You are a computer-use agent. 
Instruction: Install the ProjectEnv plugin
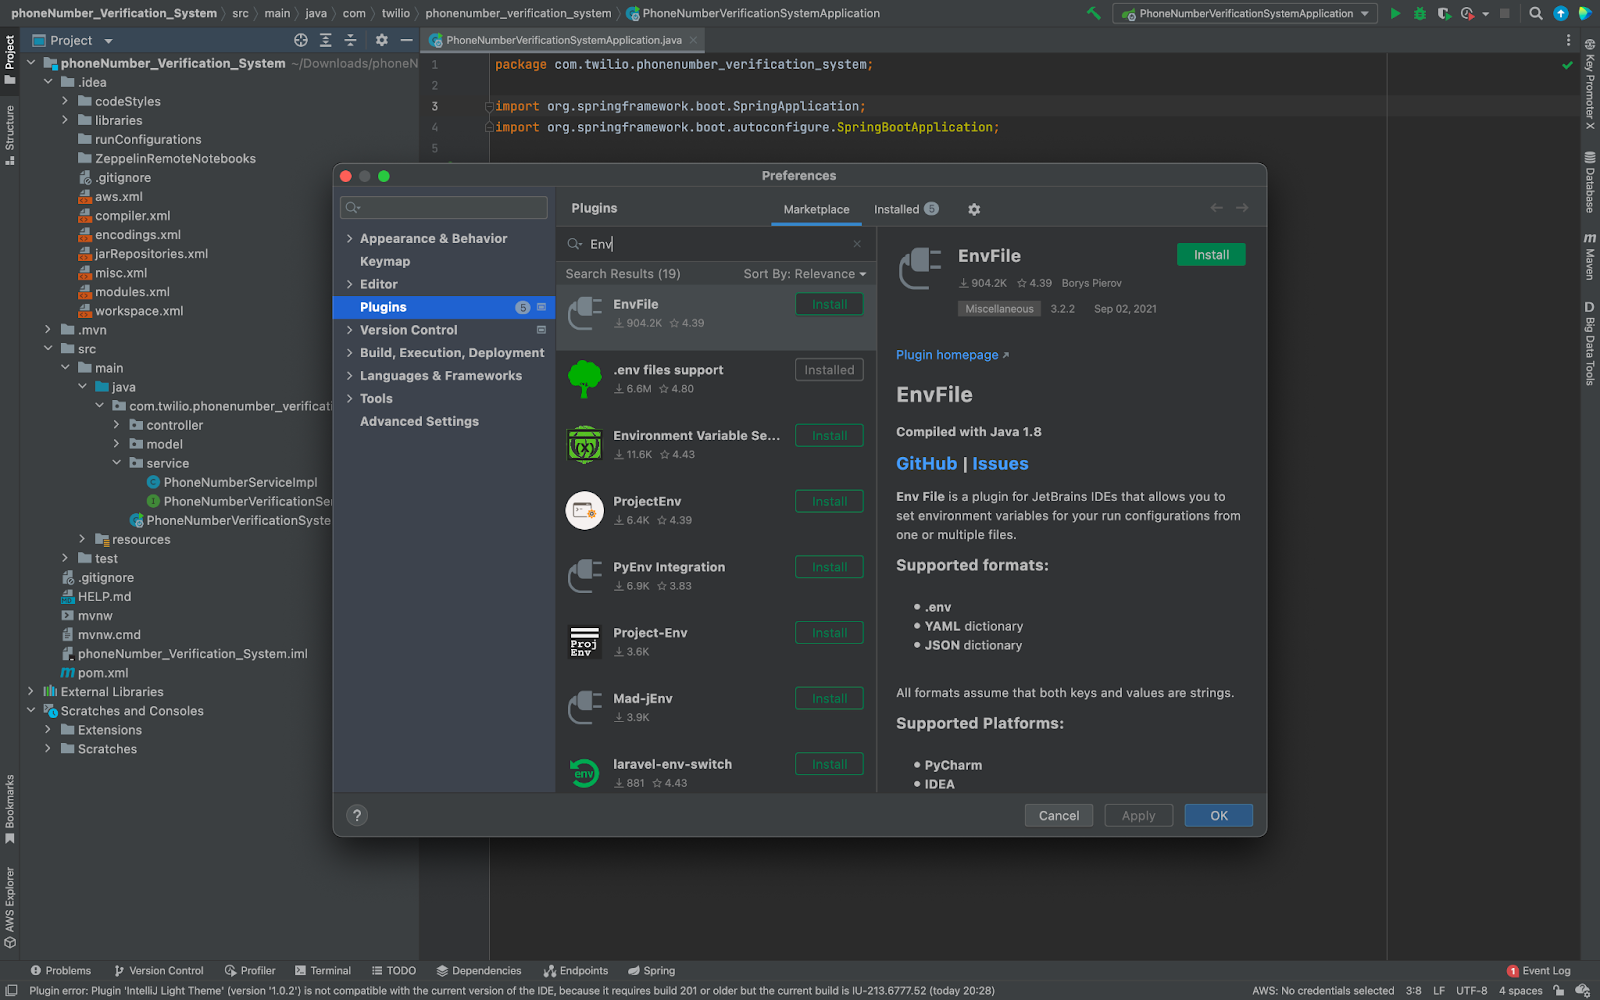[x=829, y=501]
